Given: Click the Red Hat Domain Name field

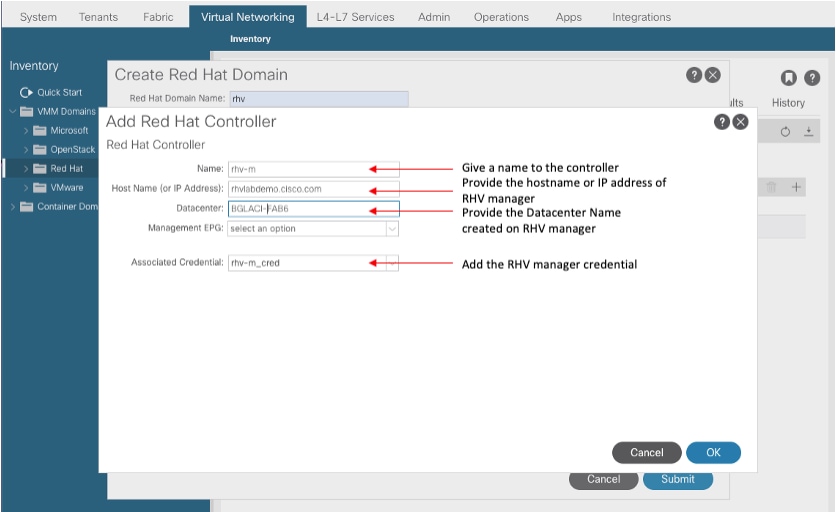Looking at the screenshot, I should click(319, 99).
